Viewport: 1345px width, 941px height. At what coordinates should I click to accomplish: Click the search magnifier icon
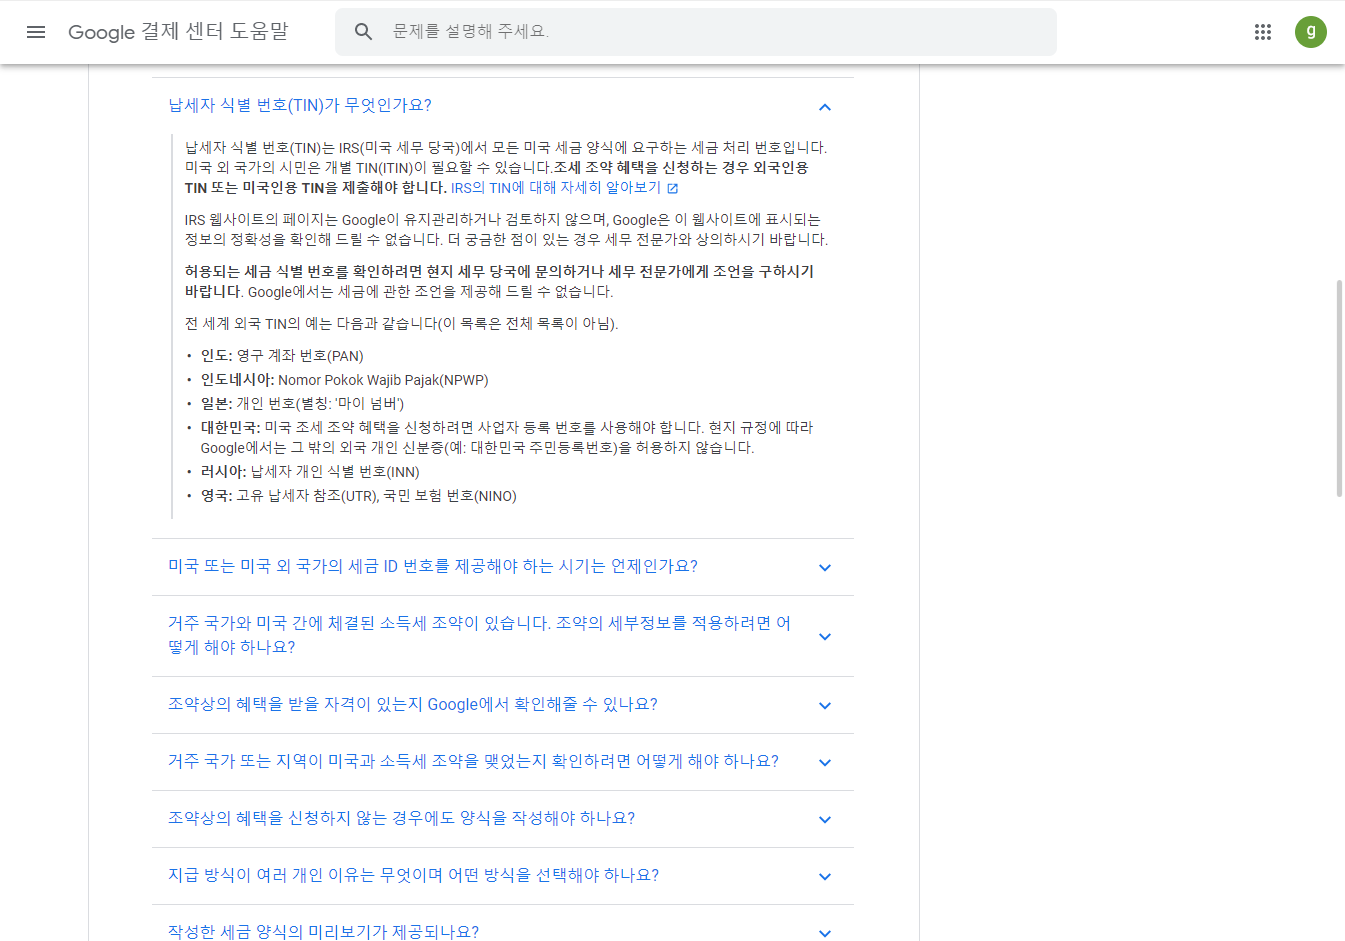pyautogui.click(x=364, y=32)
